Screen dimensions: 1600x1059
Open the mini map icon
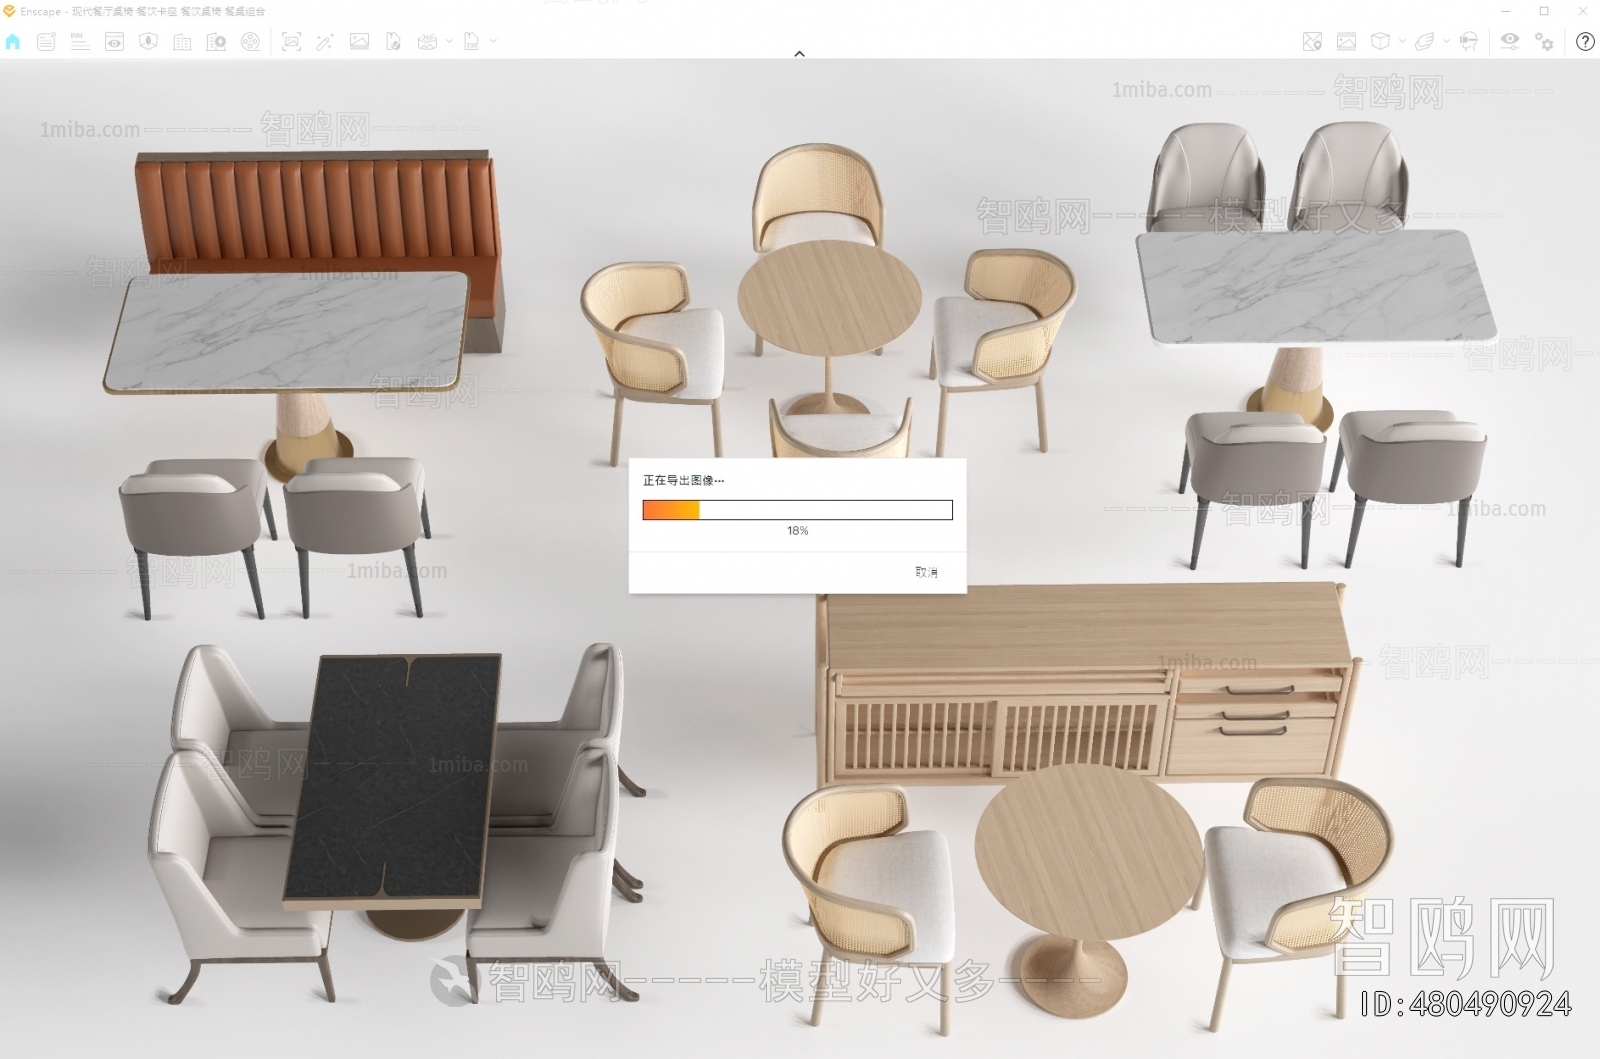click(1311, 42)
